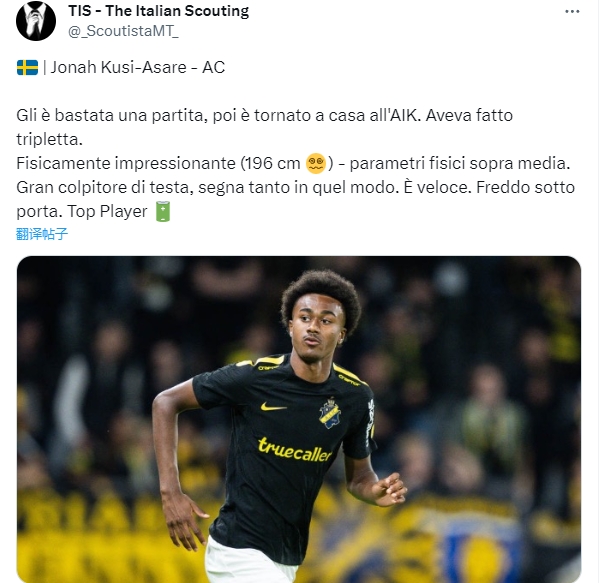Image resolution: width=600 pixels, height=583 pixels.
Task: Click the dizzy face emoji after 196 cm
Action: click(x=316, y=164)
